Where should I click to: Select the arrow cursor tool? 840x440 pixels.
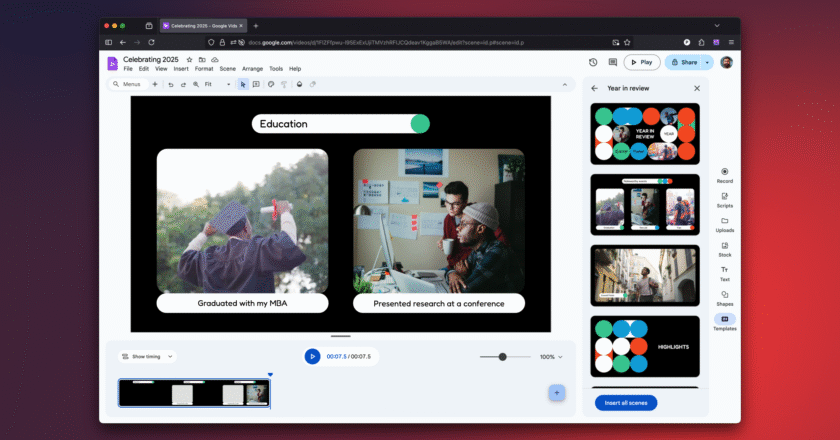pos(242,85)
